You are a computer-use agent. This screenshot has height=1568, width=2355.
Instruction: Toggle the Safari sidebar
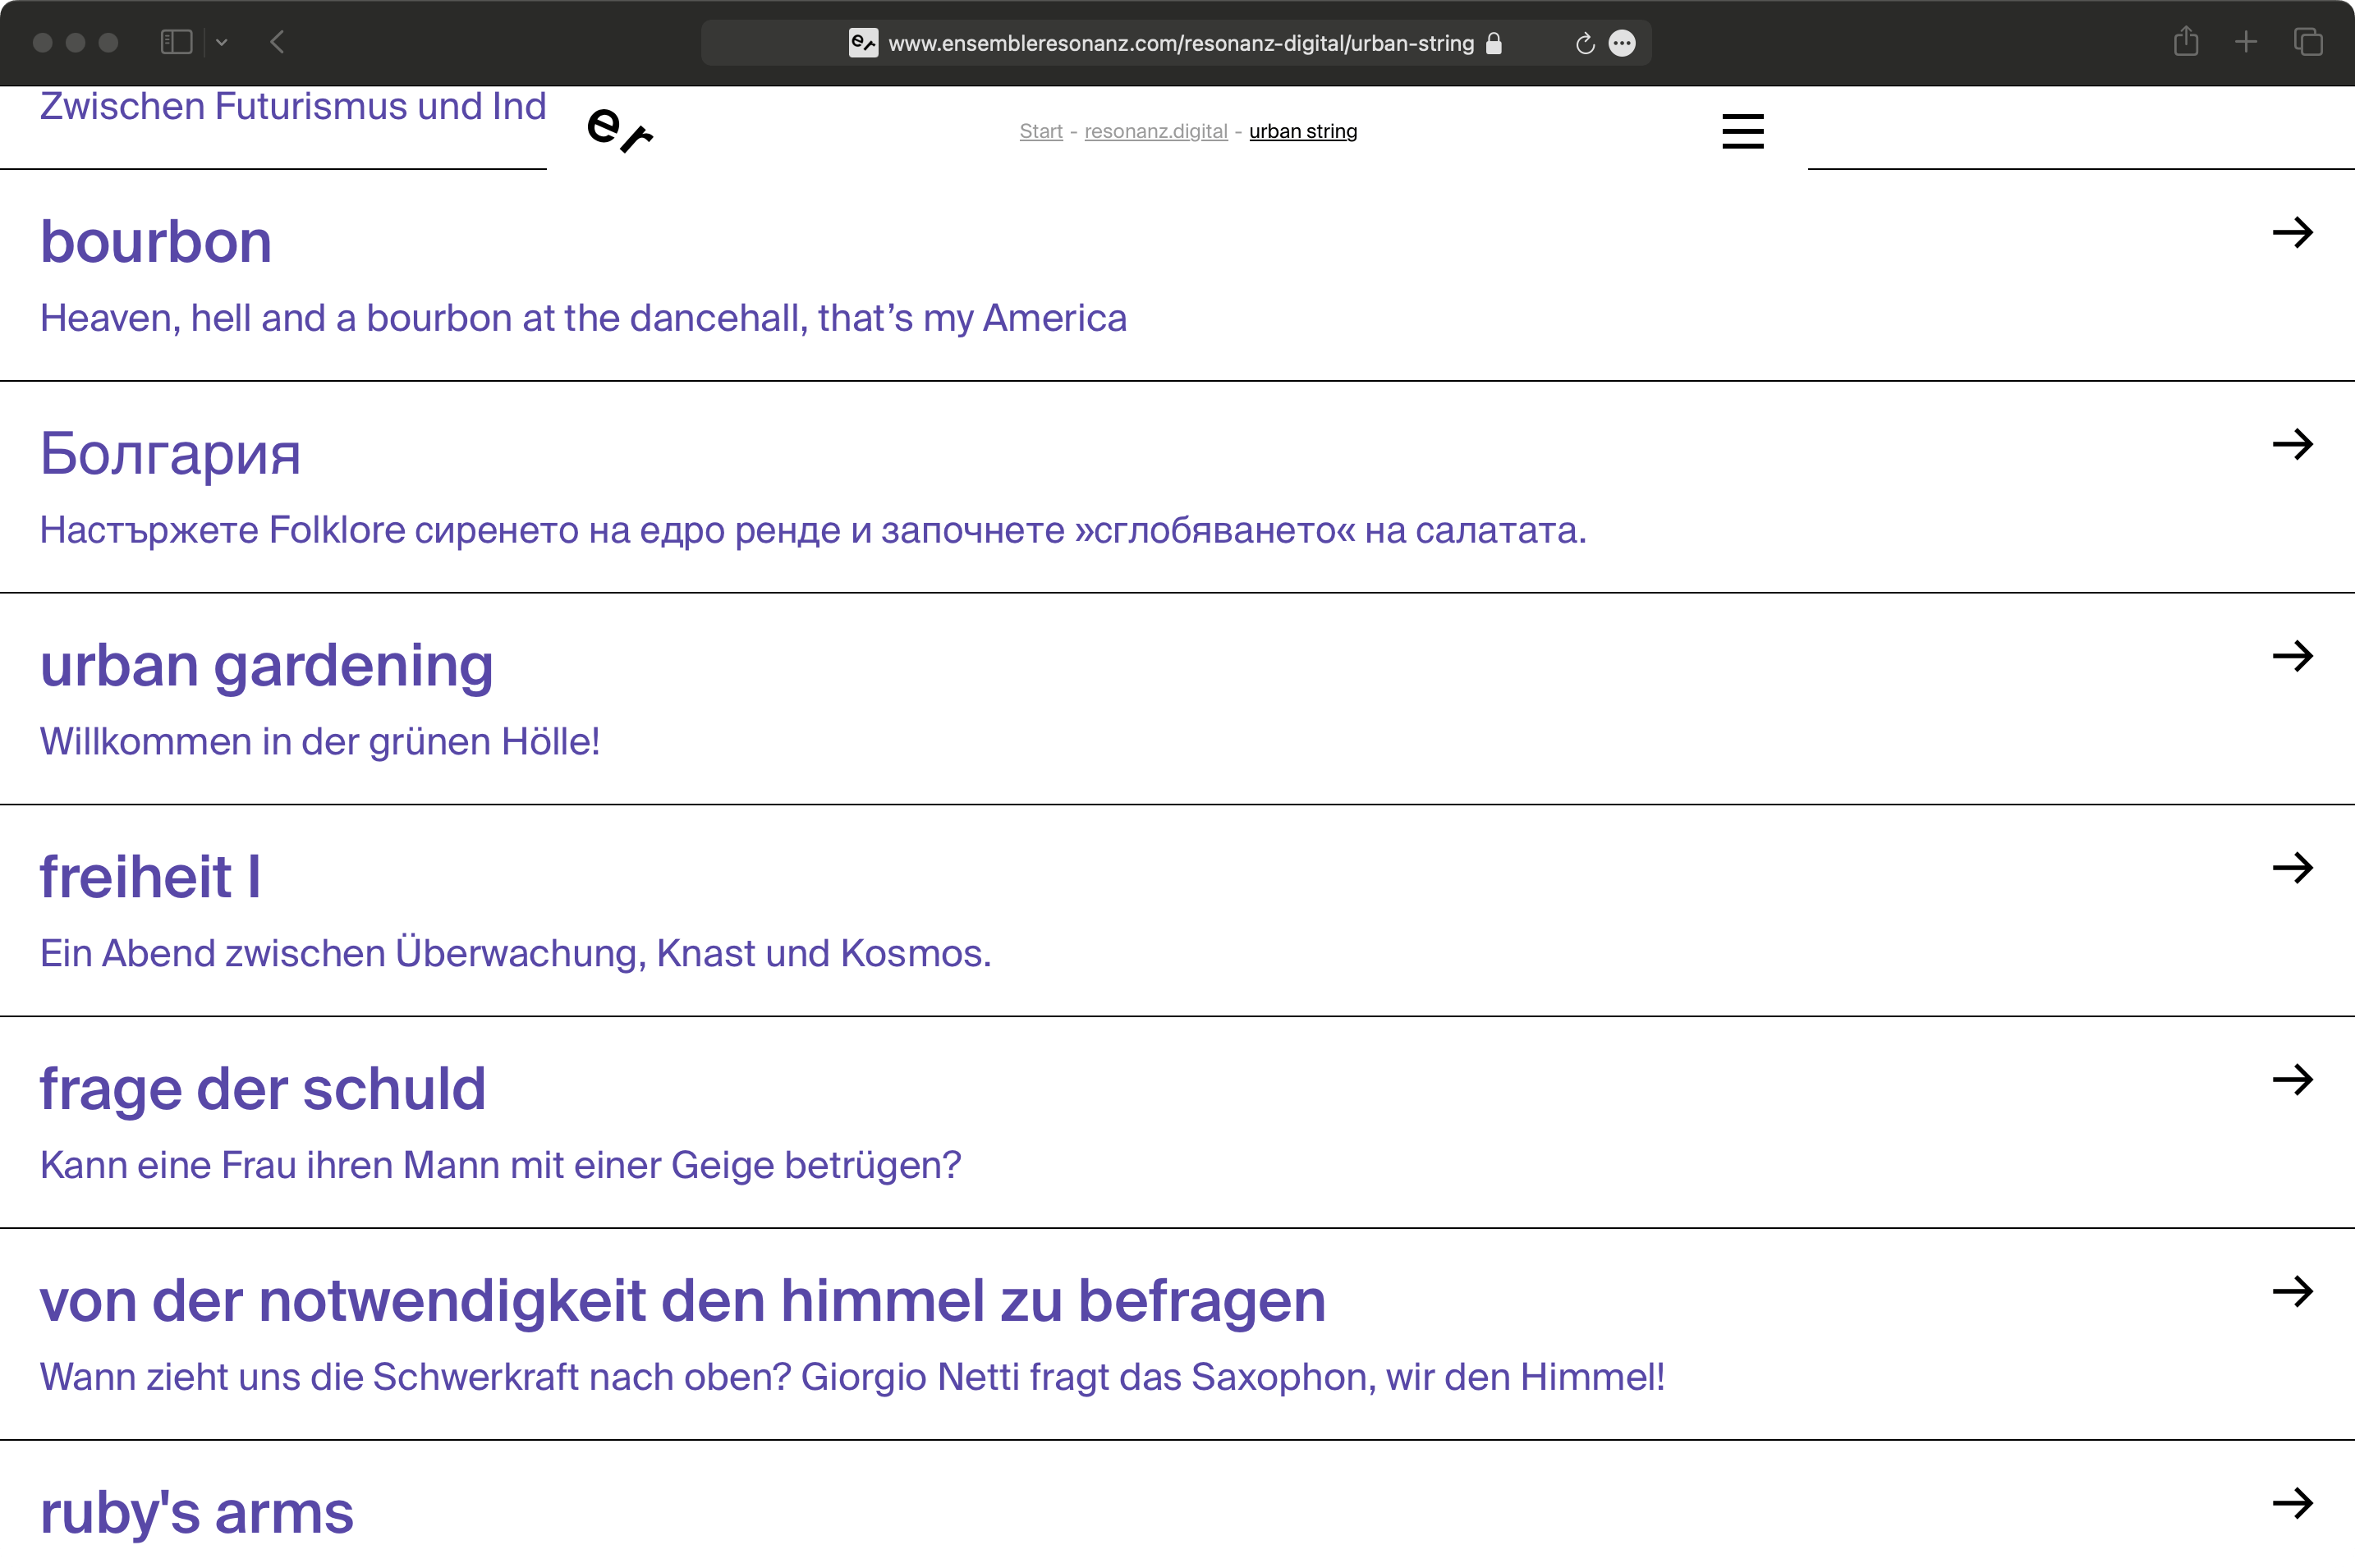coord(176,42)
